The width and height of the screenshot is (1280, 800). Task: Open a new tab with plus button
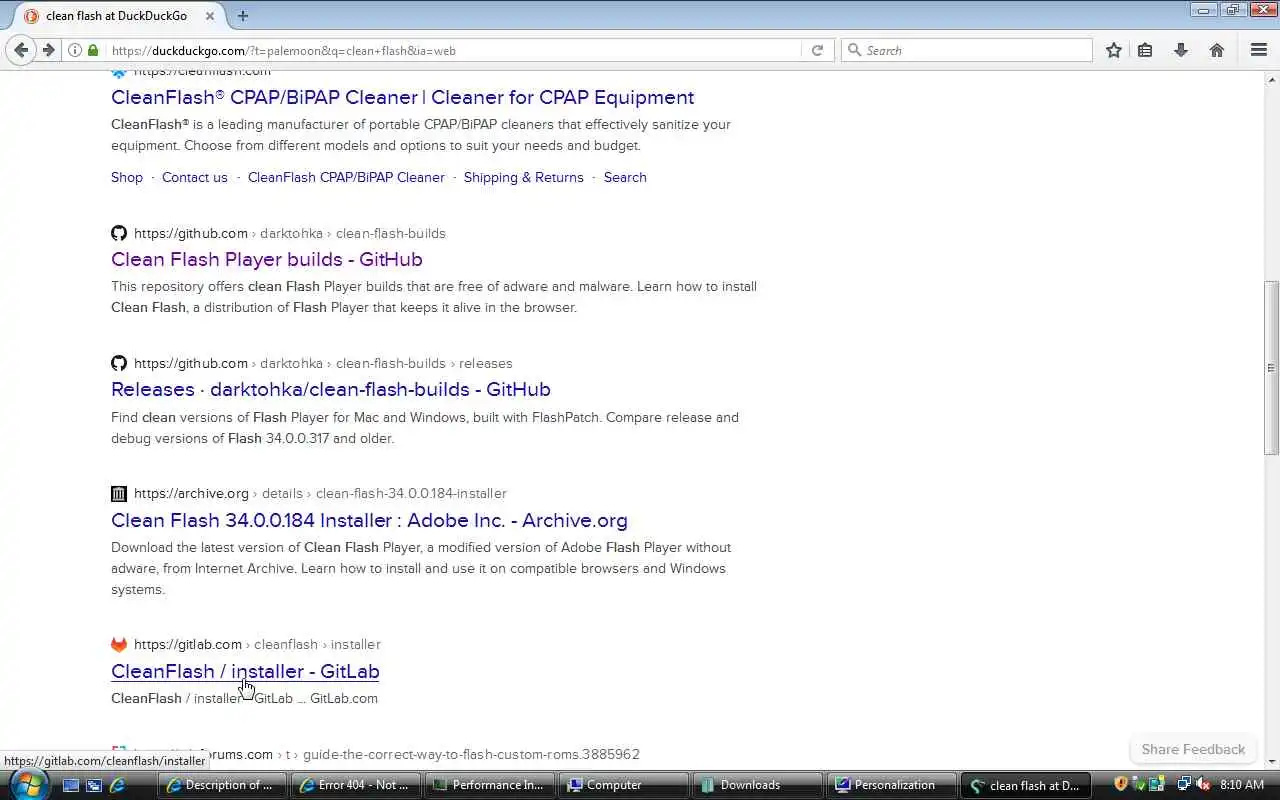pyautogui.click(x=243, y=16)
